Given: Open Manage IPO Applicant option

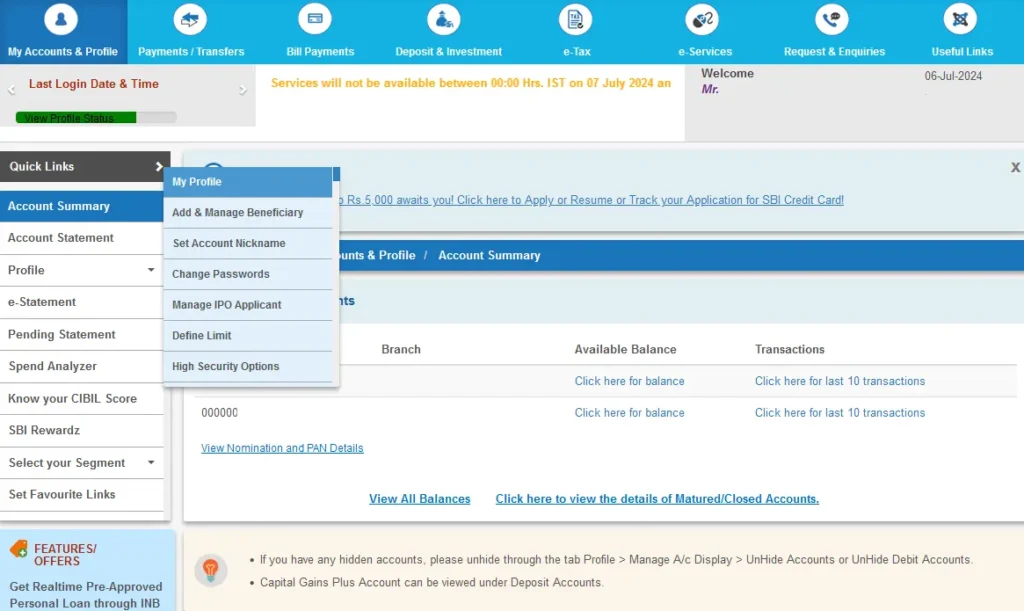Looking at the screenshot, I should pos(248,305).
